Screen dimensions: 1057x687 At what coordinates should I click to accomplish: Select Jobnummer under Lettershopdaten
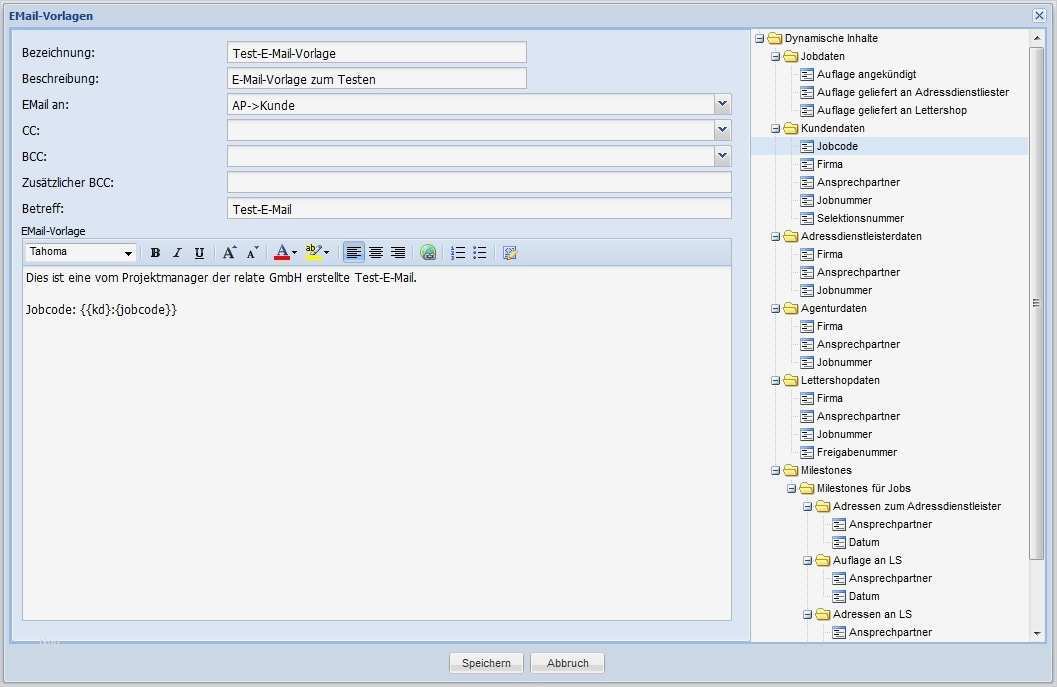(844, 434)
